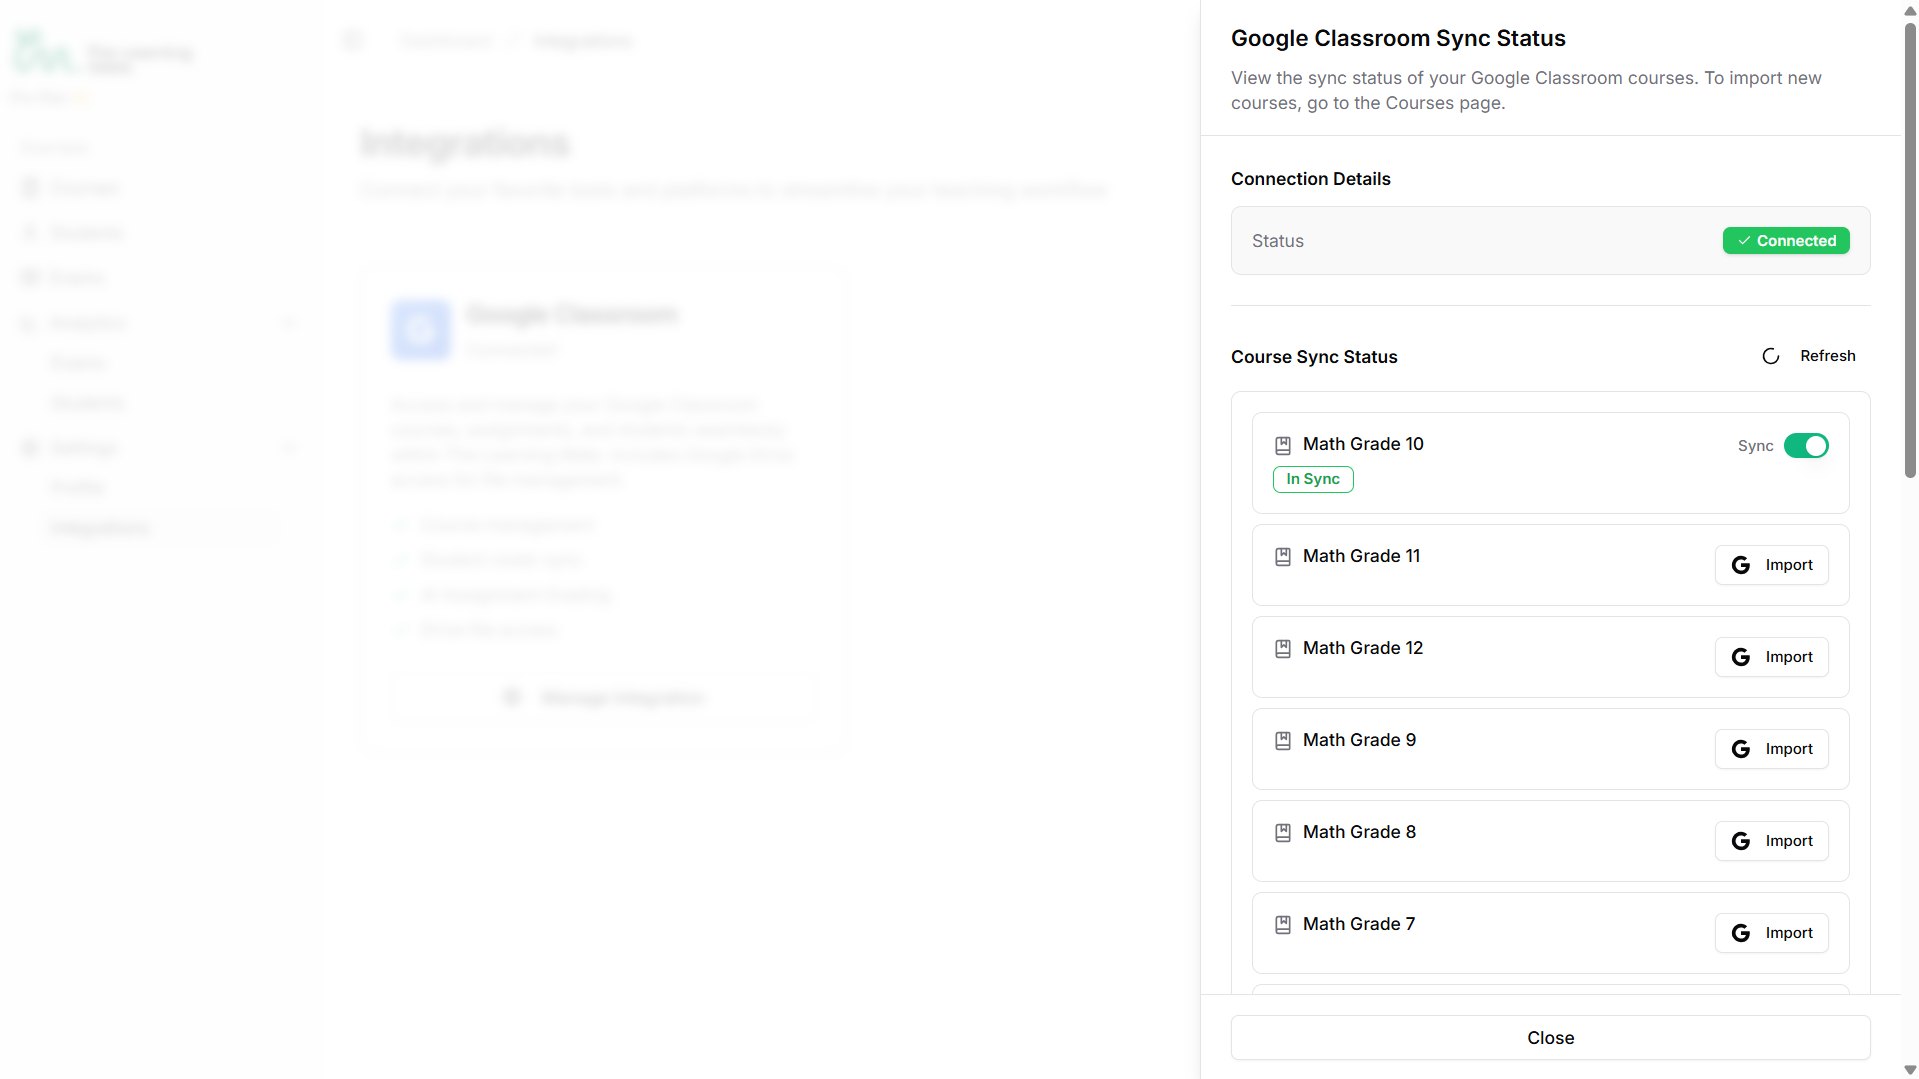Toggle Sync switch for Math Grade 10
Screen dimensions: 1919x1079
pos(1806,446)
